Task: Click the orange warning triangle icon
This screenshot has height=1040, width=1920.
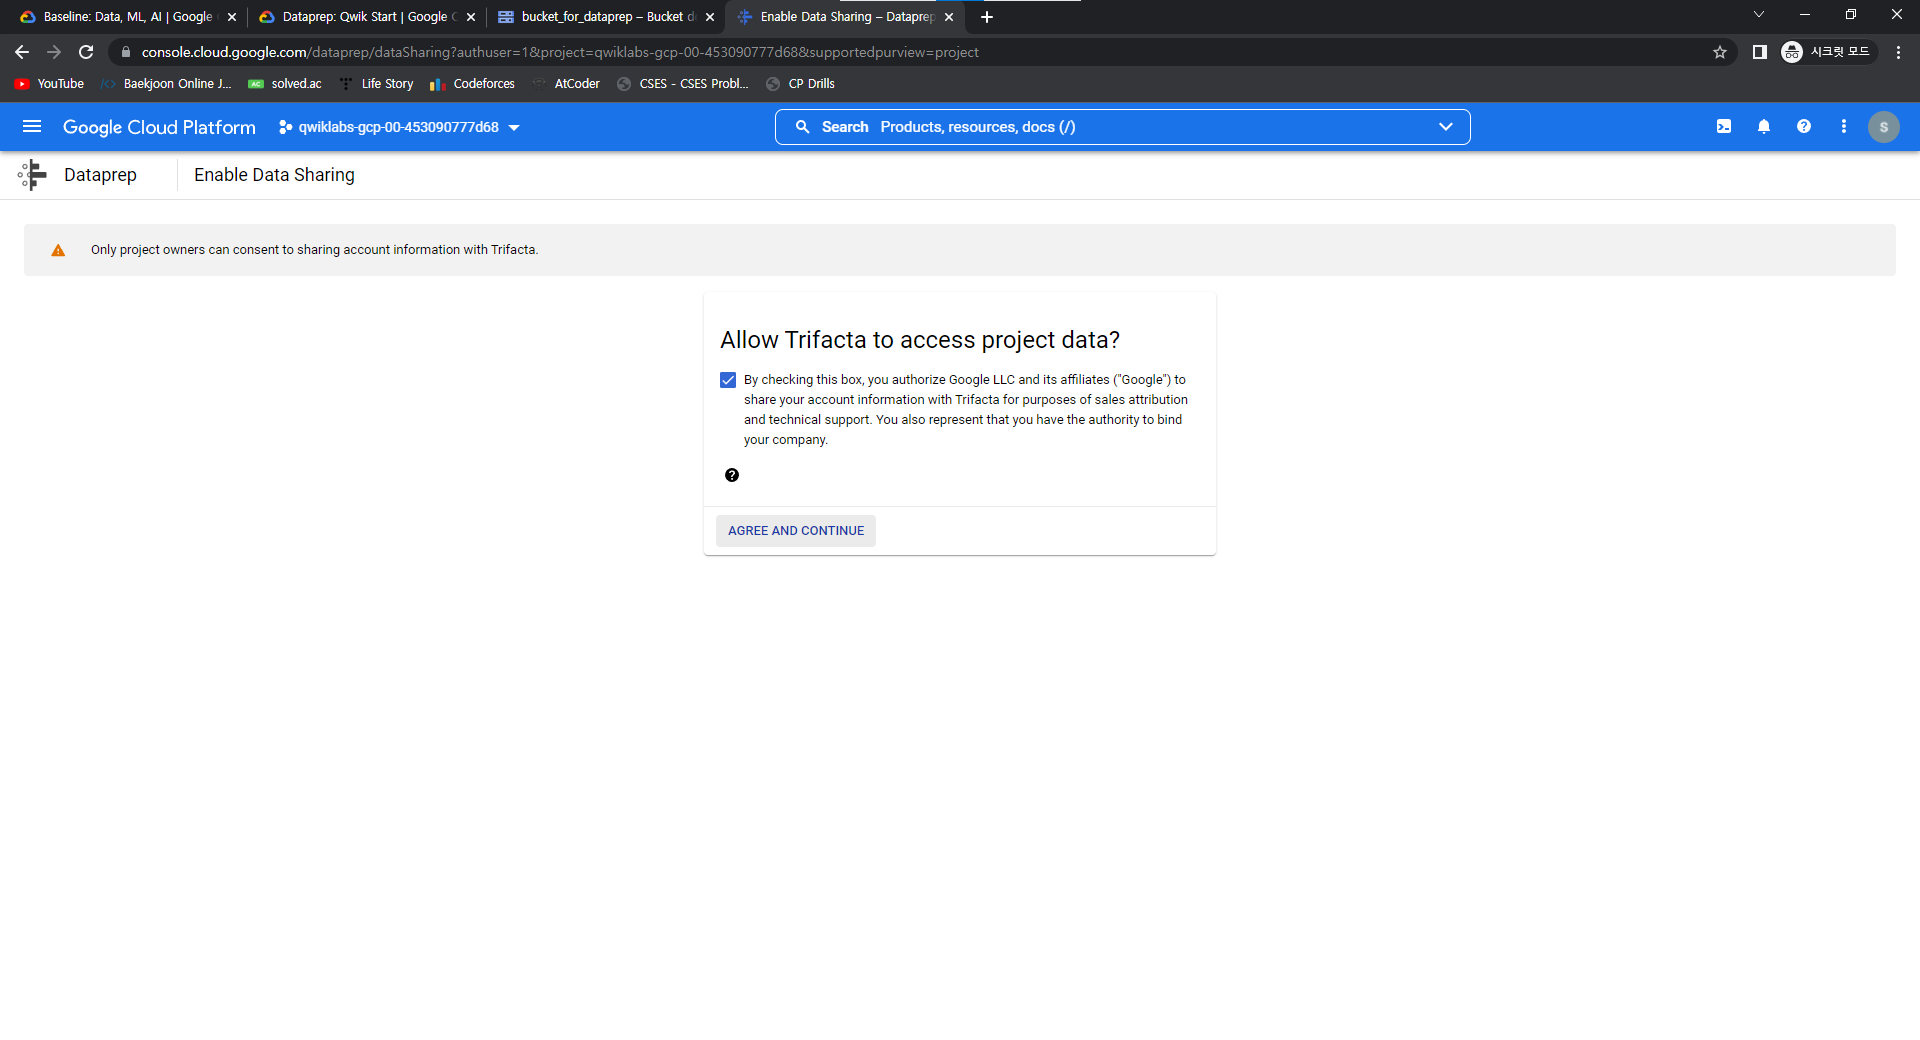Action: [58, 250]
